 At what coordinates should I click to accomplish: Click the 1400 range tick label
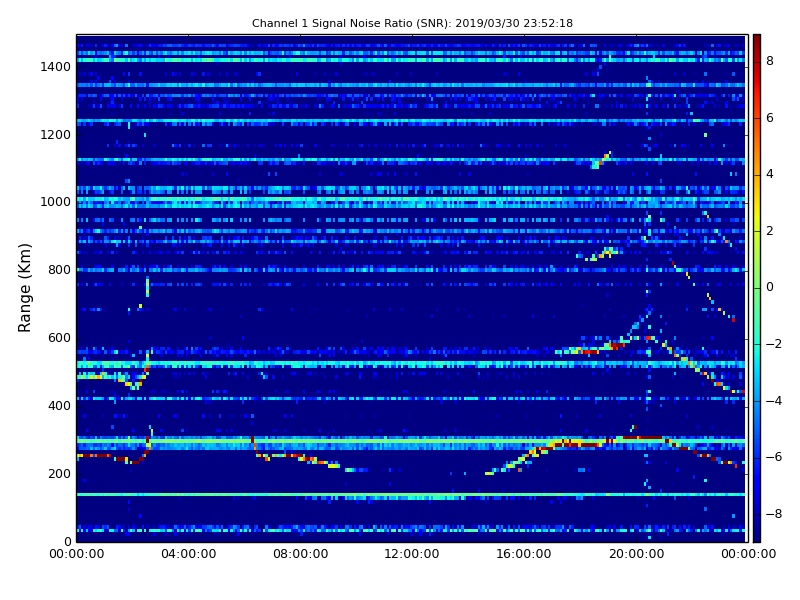pos(56,67)
